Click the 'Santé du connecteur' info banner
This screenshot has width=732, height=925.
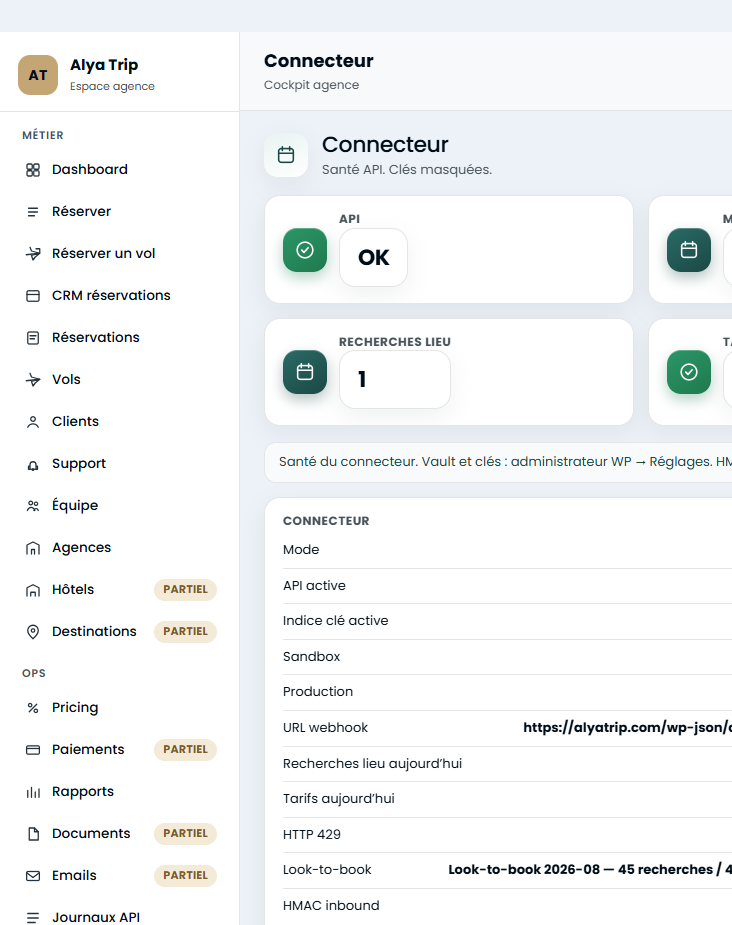tap(498, 462)
